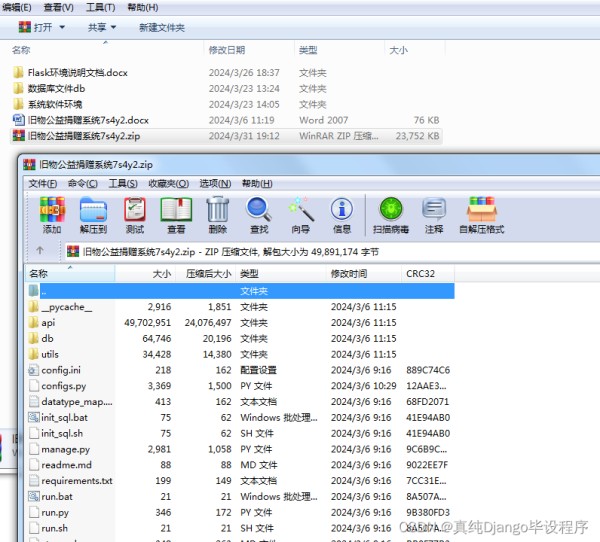600x542 pixels.
Task: Select configs.py in the archive list
Action: point(241,385)
